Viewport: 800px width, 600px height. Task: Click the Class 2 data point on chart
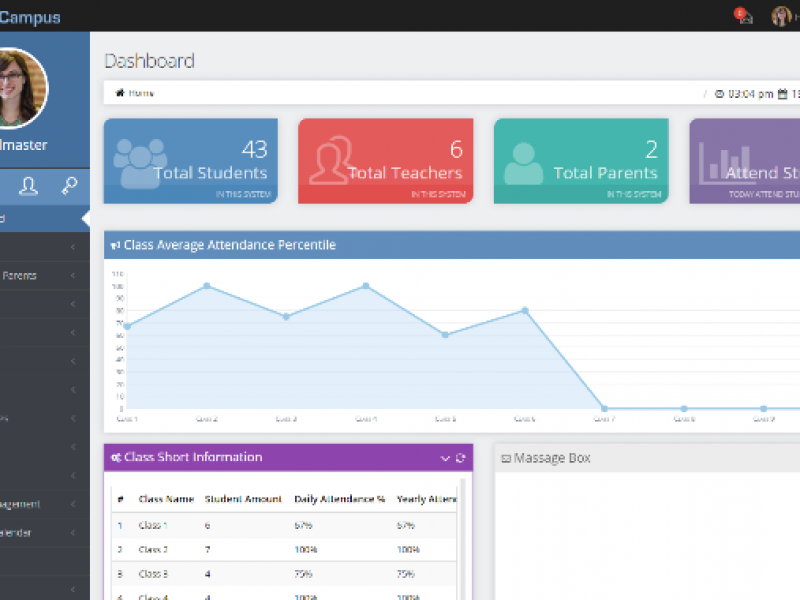[206, 286]
